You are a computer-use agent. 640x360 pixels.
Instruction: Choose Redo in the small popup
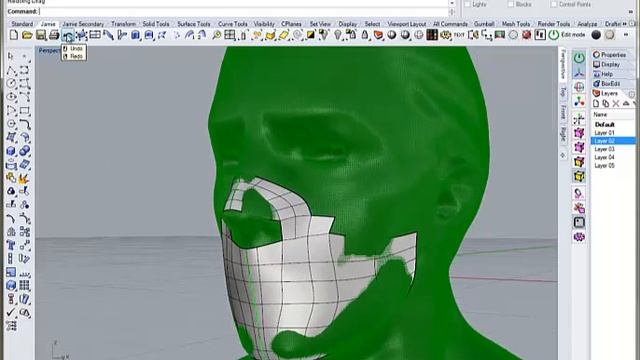click(x=74, y=56)
